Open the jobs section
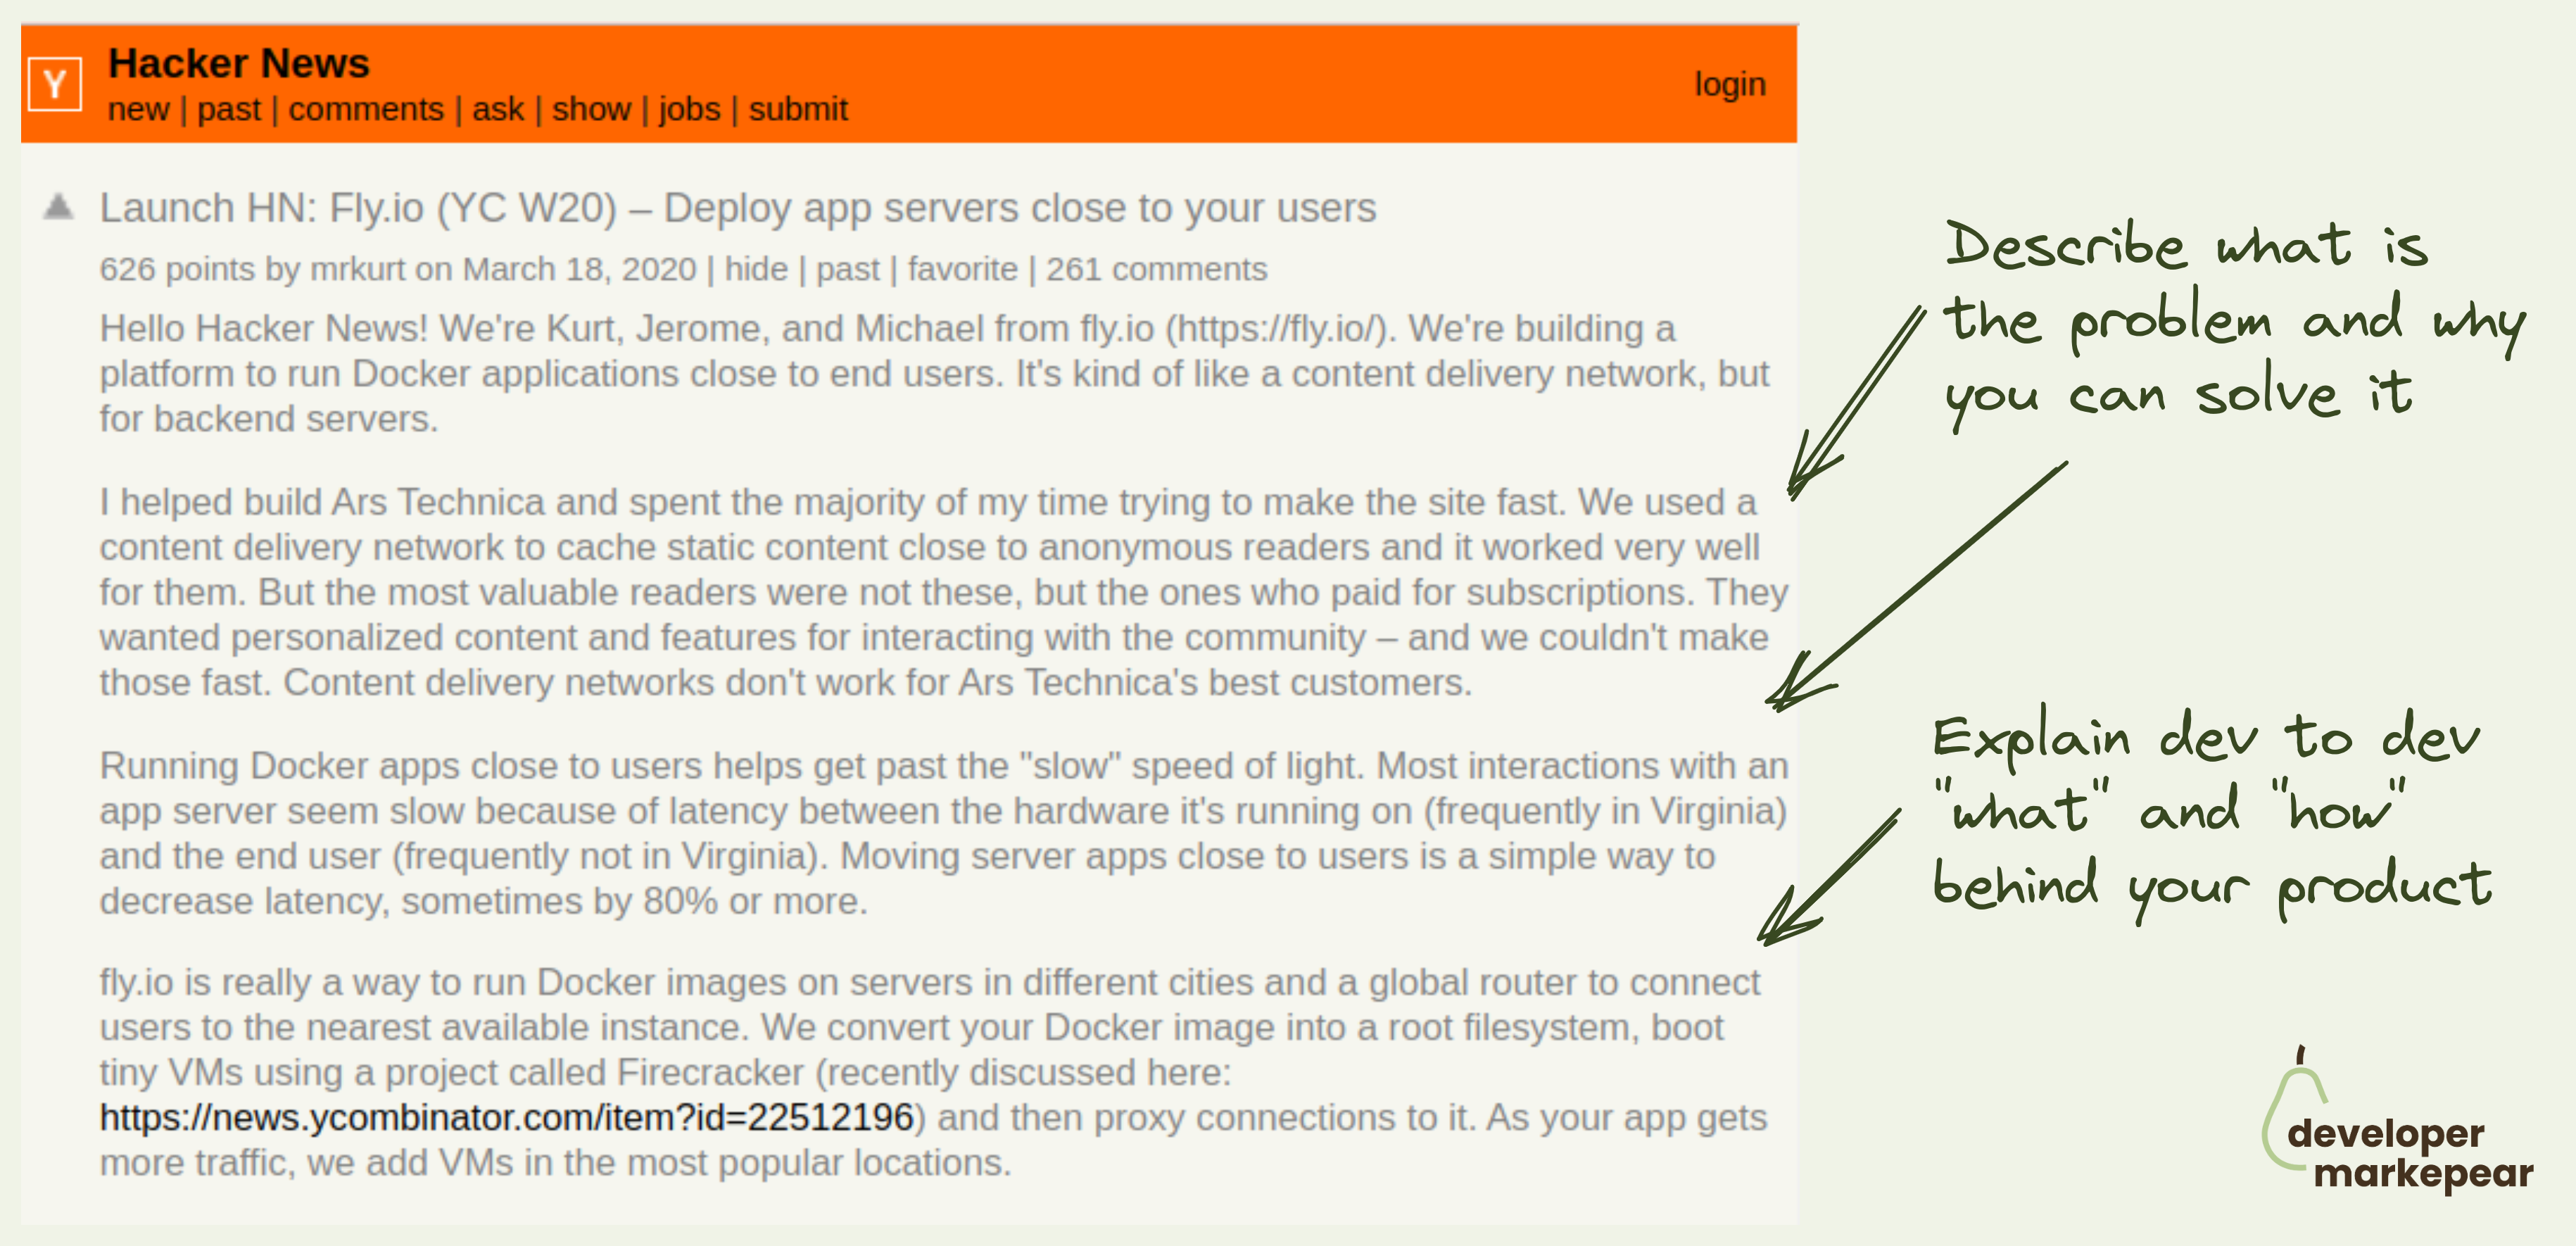 coord(689,109)
